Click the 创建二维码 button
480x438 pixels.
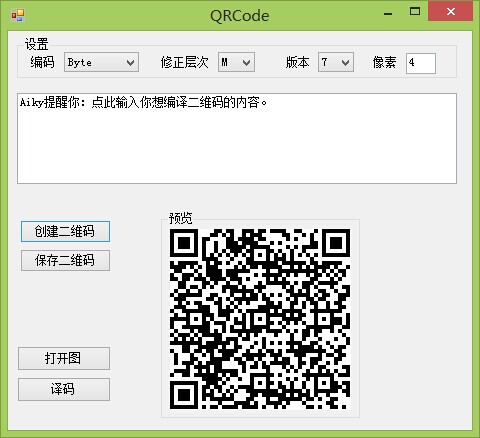(65, 231)
